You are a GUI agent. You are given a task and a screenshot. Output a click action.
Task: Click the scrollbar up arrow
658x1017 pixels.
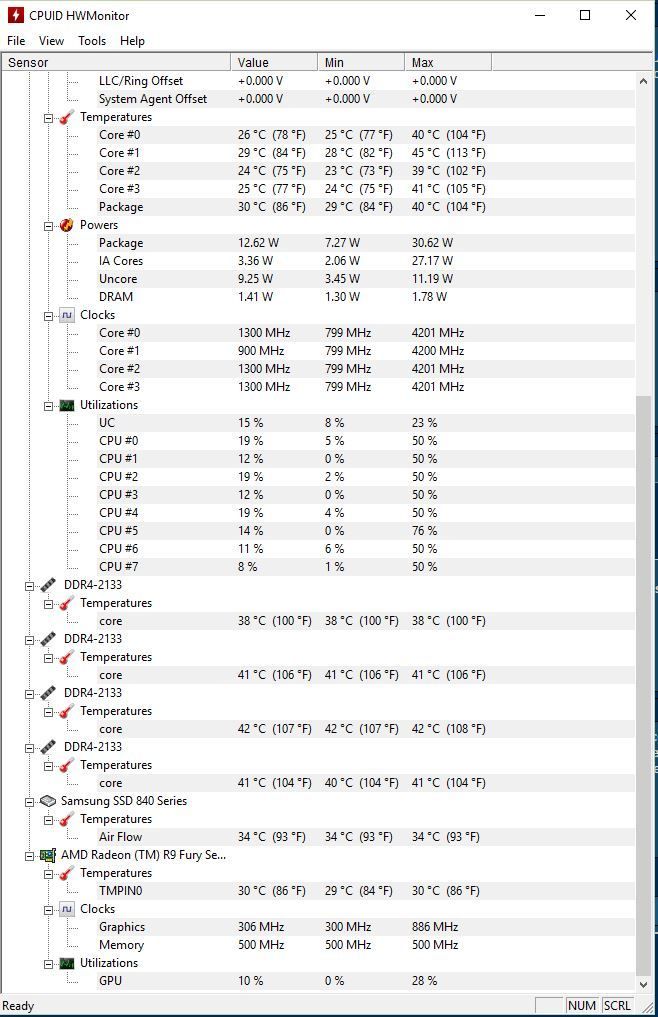(643, 80)
